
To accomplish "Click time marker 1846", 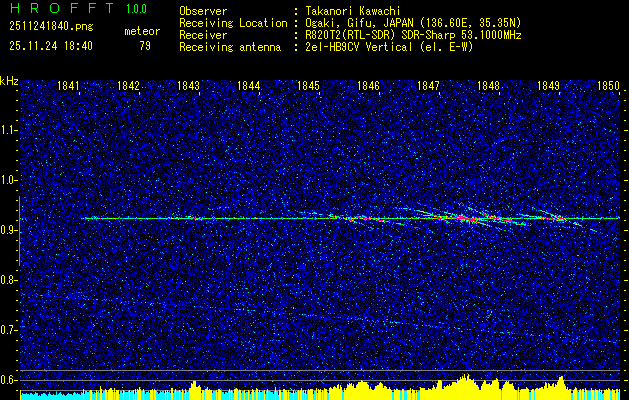I will 368,85.
